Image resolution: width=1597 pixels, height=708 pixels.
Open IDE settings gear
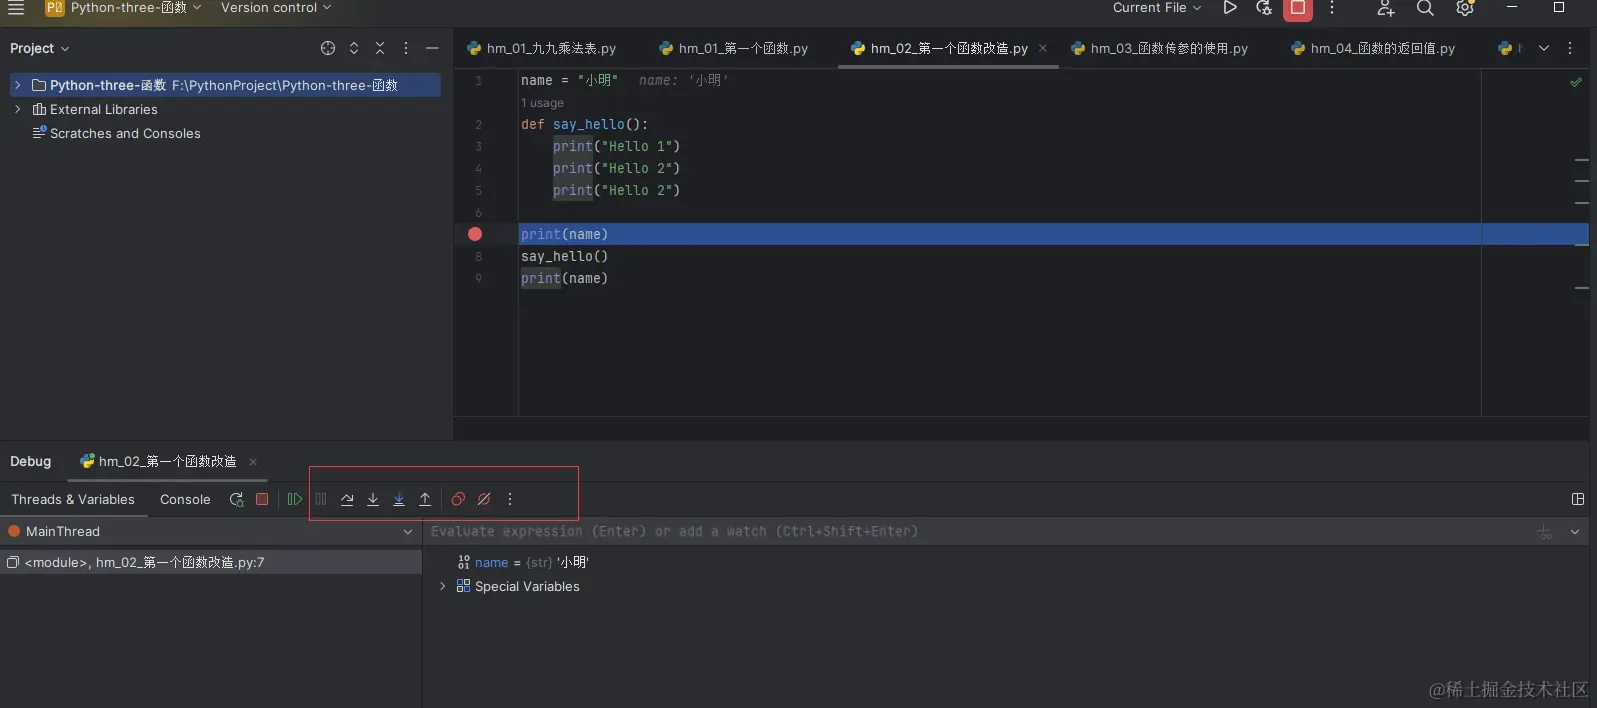[x=1465, y=8]
